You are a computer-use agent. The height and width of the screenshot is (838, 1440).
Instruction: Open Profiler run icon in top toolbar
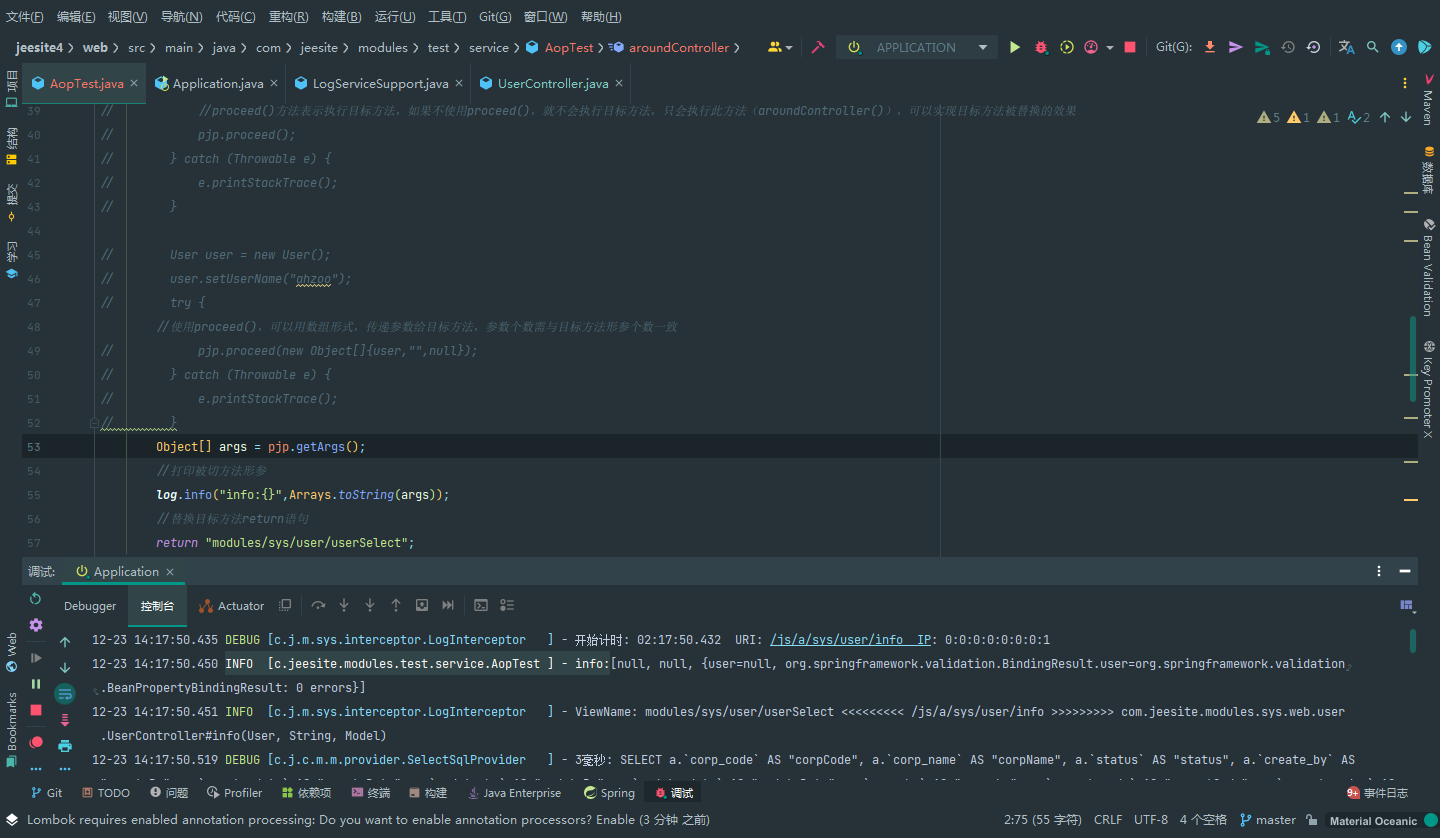coord(1091,47)
